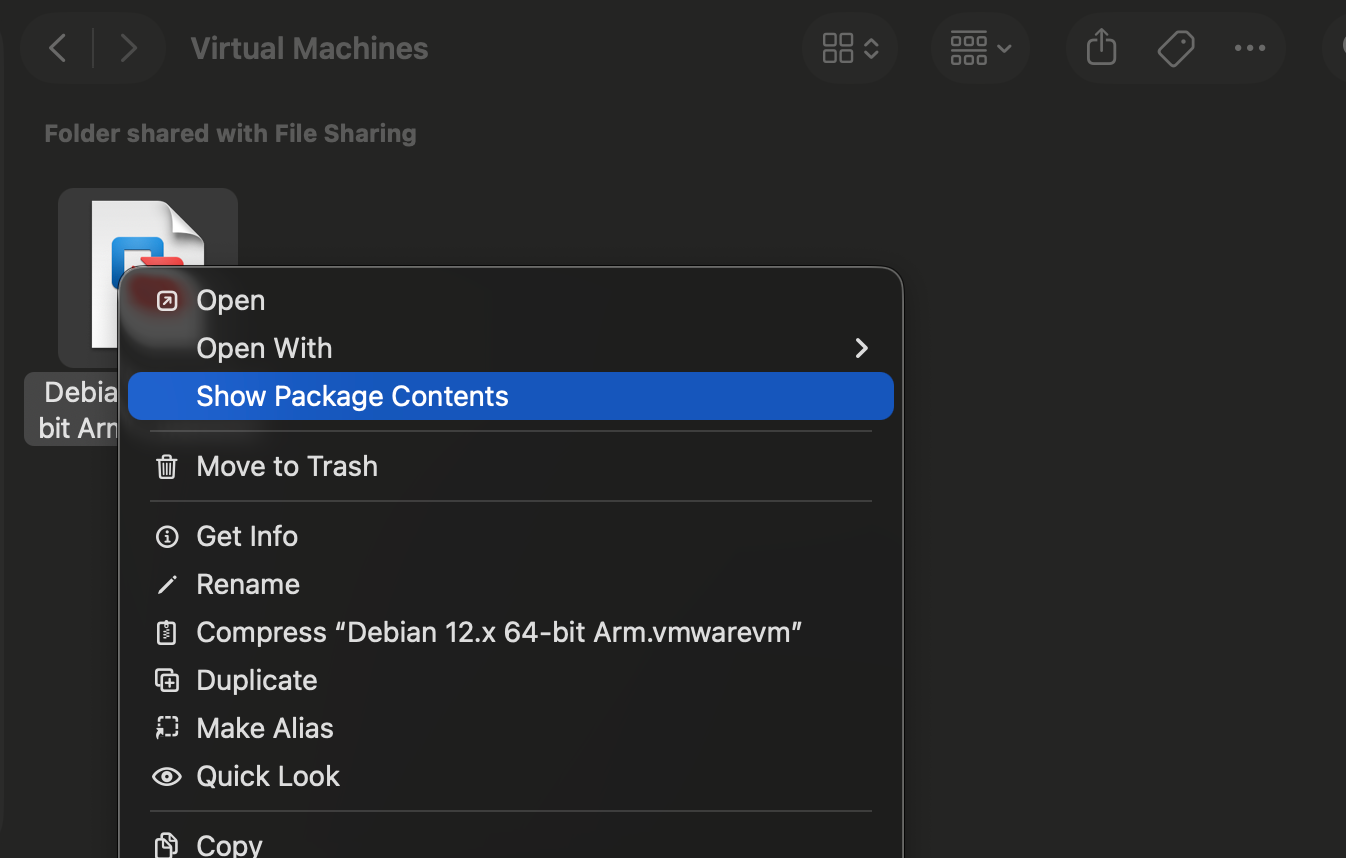Click the Share toolbar icon
Screen dimensions: 1346x858
1101,48
